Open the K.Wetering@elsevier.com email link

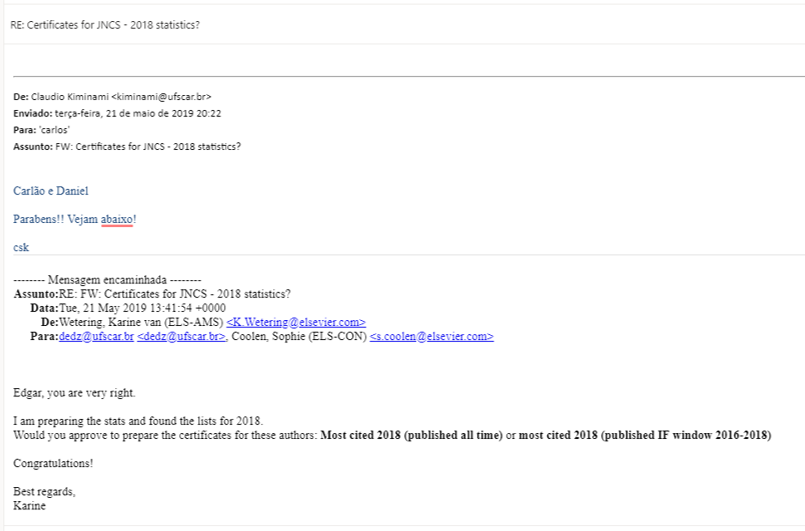coord(296,323)
